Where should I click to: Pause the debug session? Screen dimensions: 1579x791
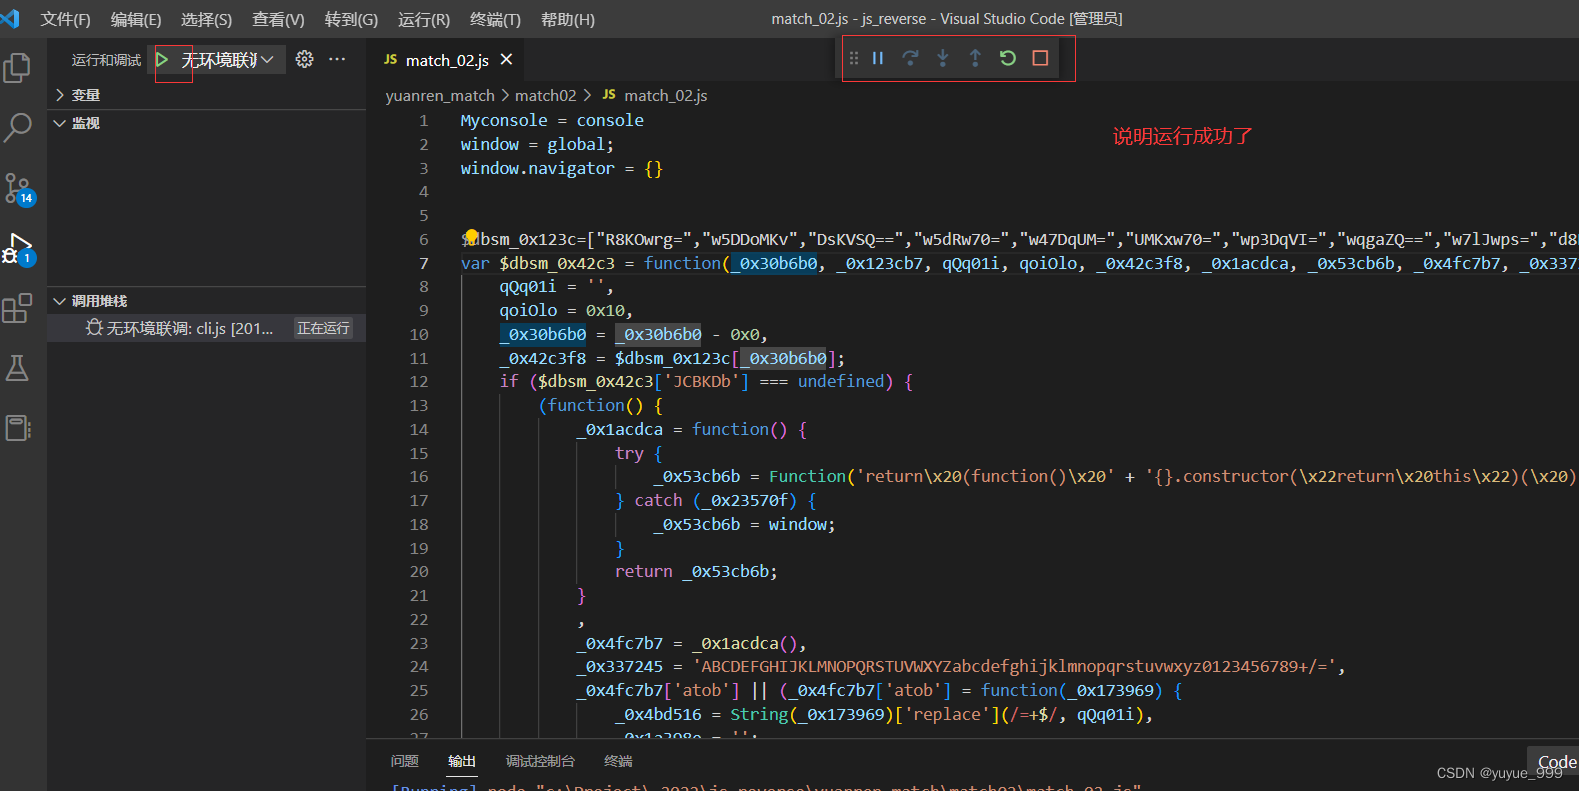point(877,58)
